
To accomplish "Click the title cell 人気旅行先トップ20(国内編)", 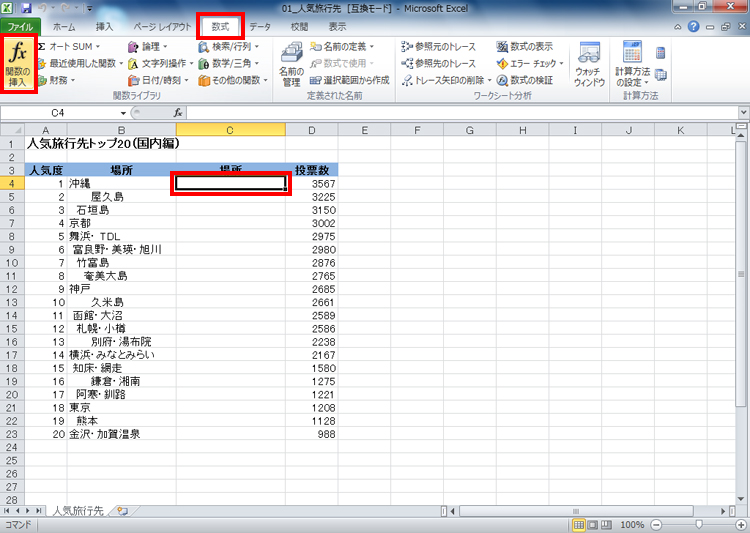I will click(103, 143).
